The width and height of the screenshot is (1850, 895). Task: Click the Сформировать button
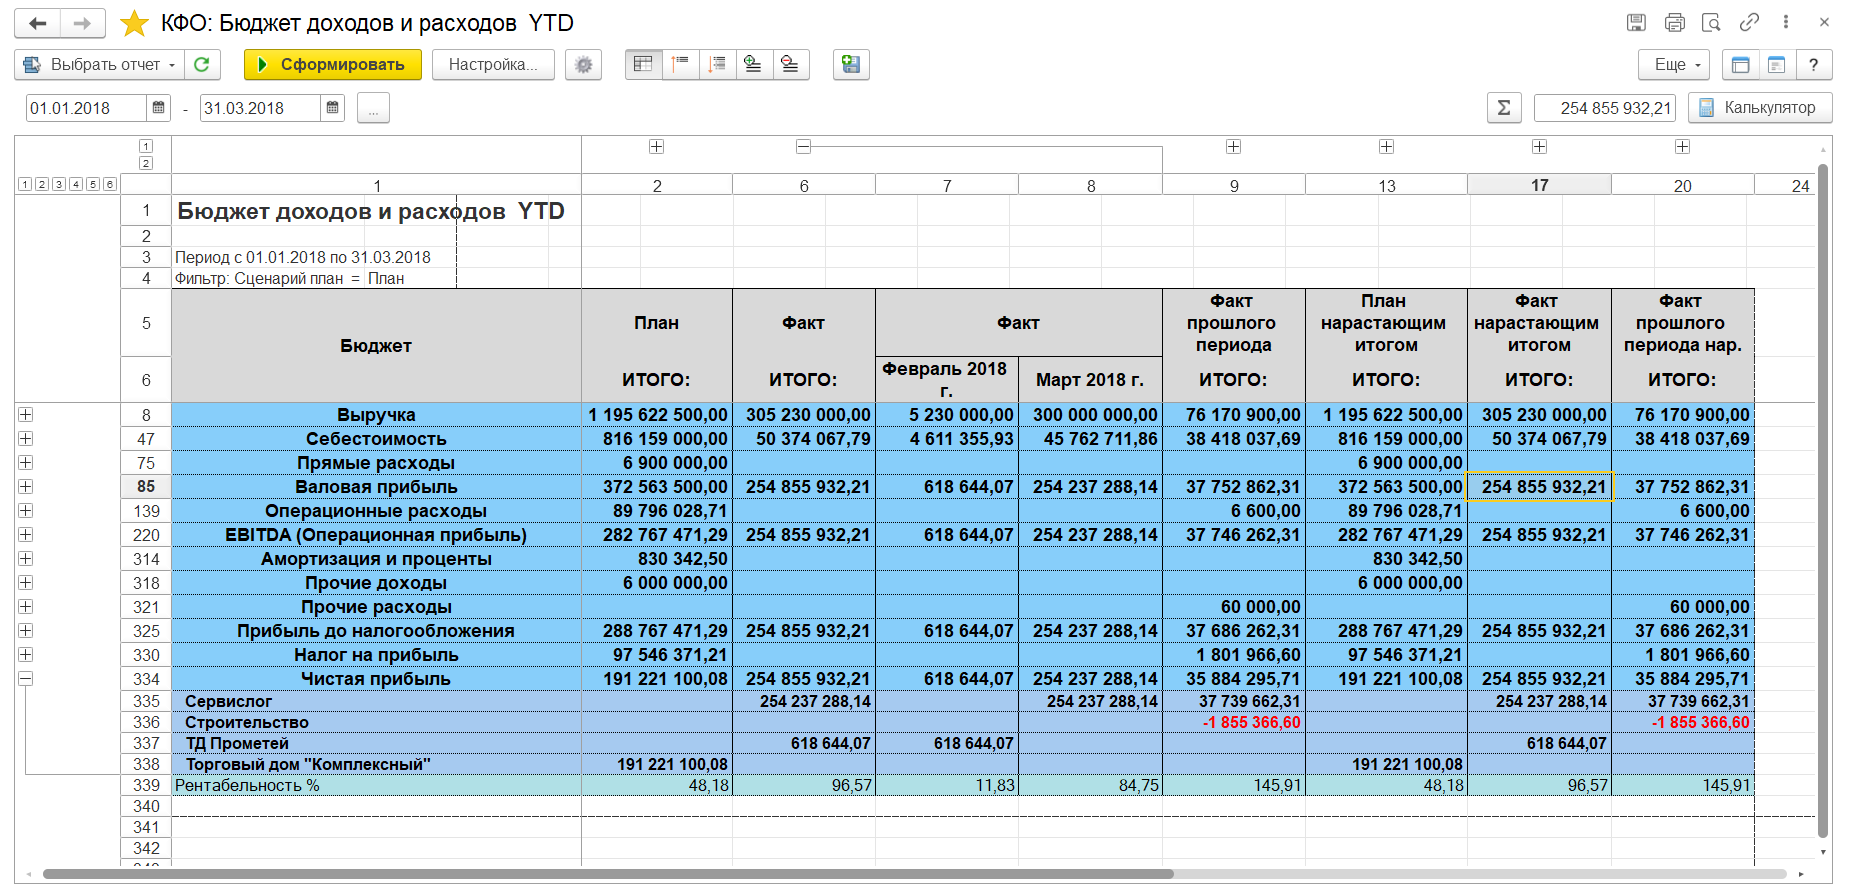click(x=331, y=65)
